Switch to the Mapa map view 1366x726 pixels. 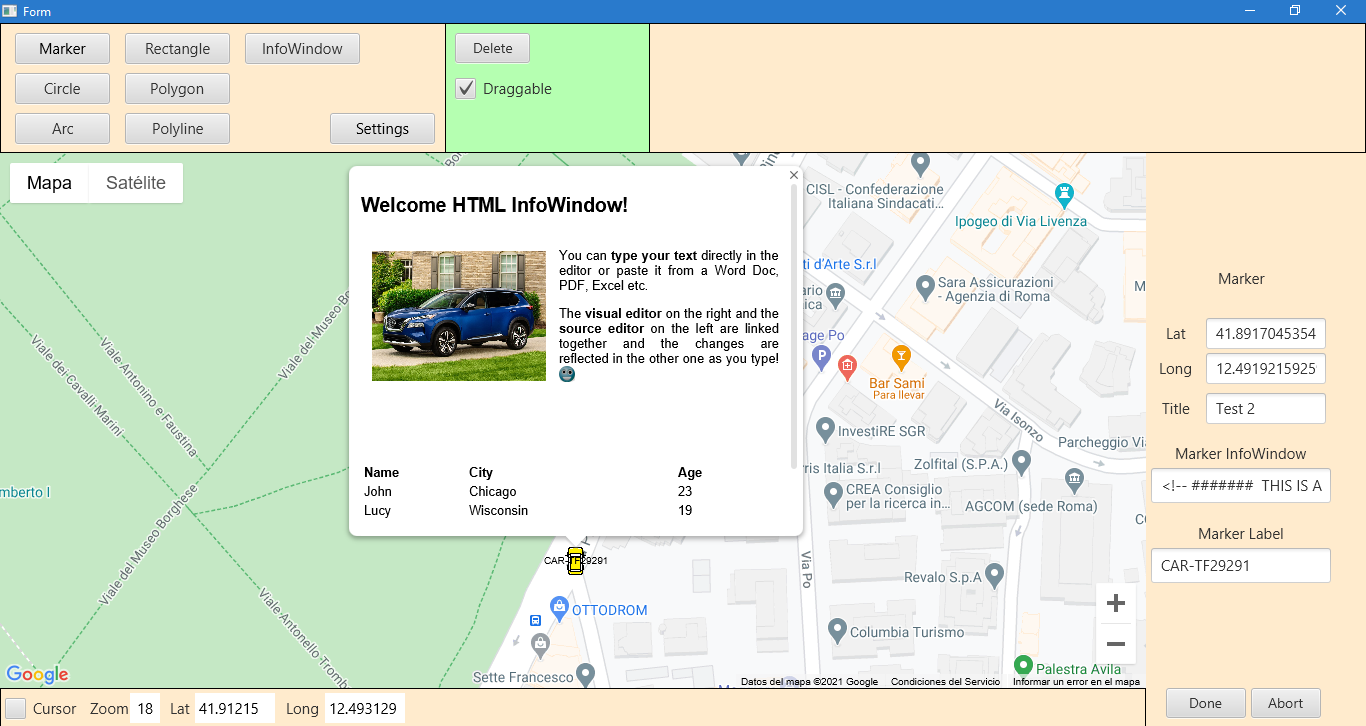point(49,183)
